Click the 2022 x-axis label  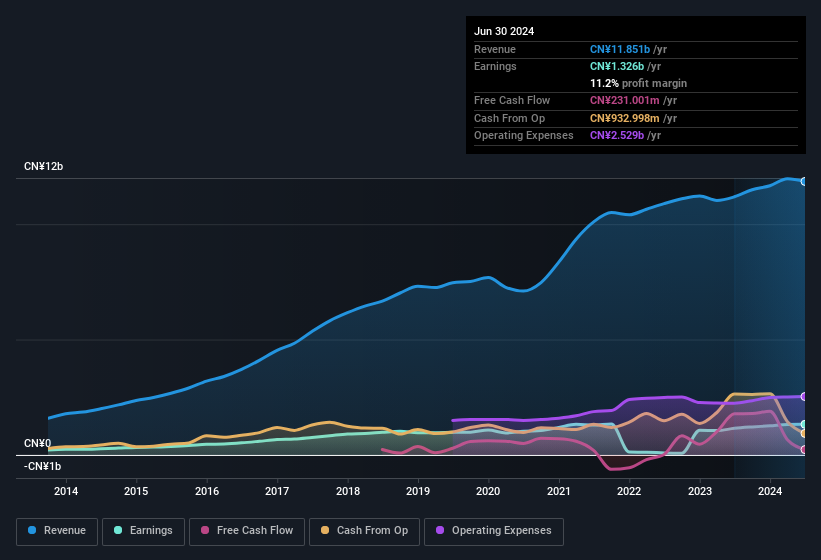point(629,491)
